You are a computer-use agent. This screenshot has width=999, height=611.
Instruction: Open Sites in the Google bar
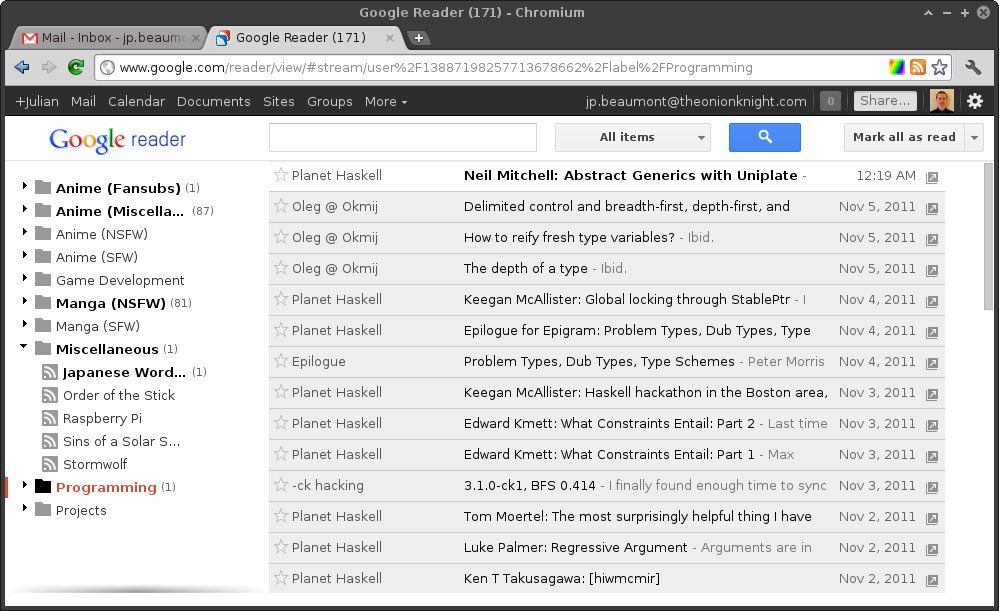pos(278,101)
